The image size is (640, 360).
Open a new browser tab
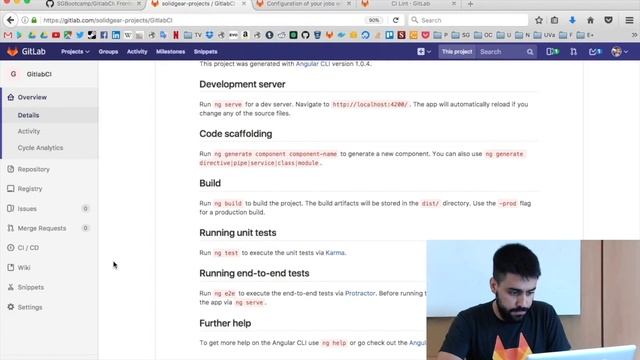pos(470,4)
